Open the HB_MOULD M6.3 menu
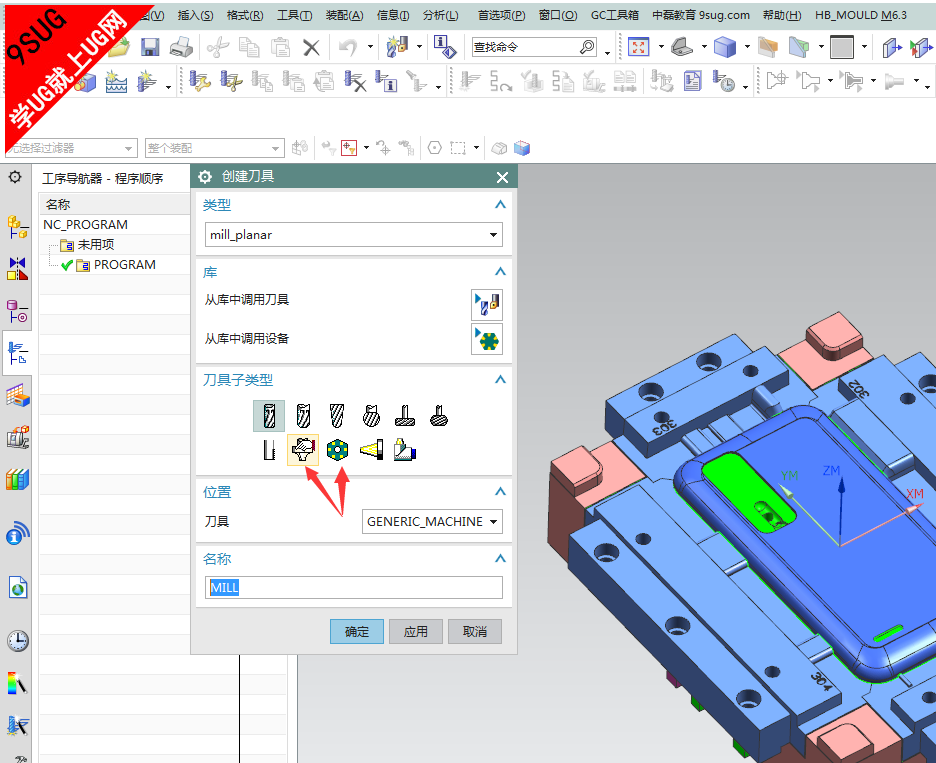 (861, 15)
